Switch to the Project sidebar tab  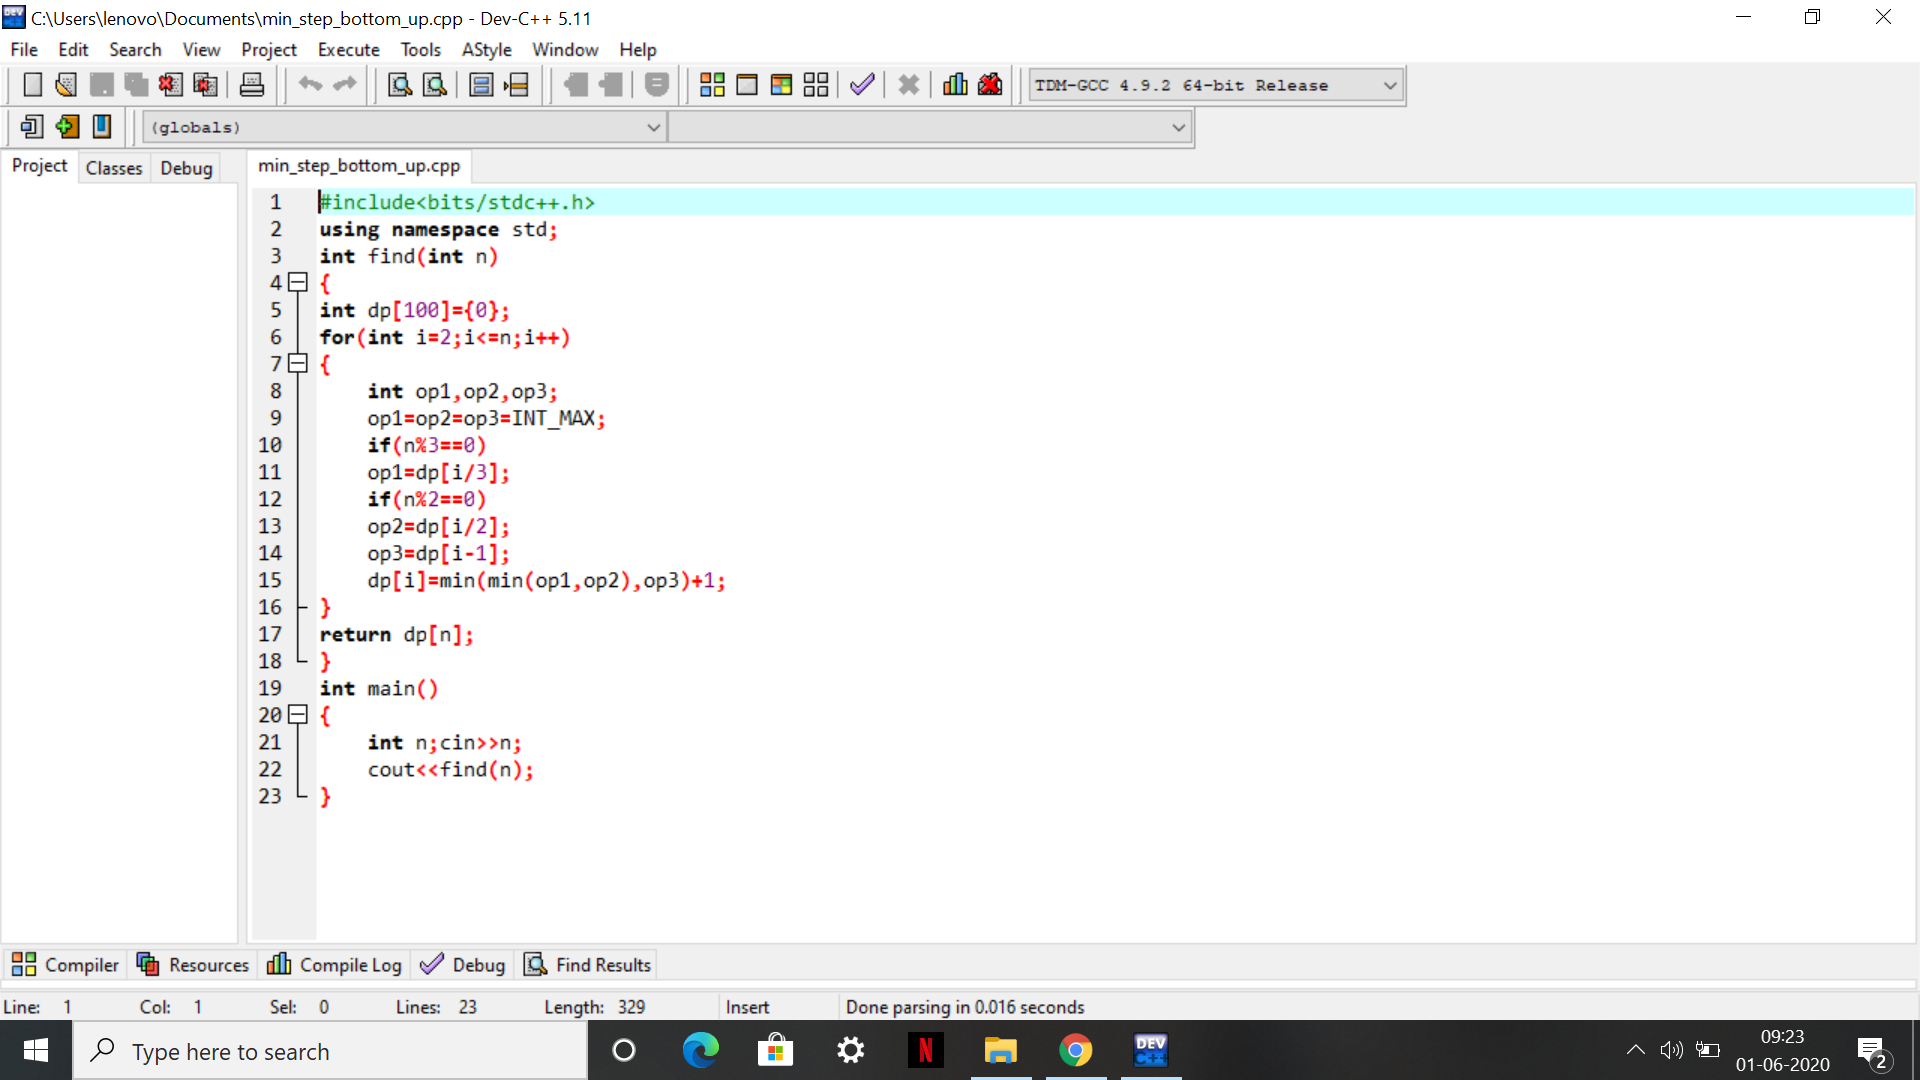pyautogui.click(x=40, y=166)
